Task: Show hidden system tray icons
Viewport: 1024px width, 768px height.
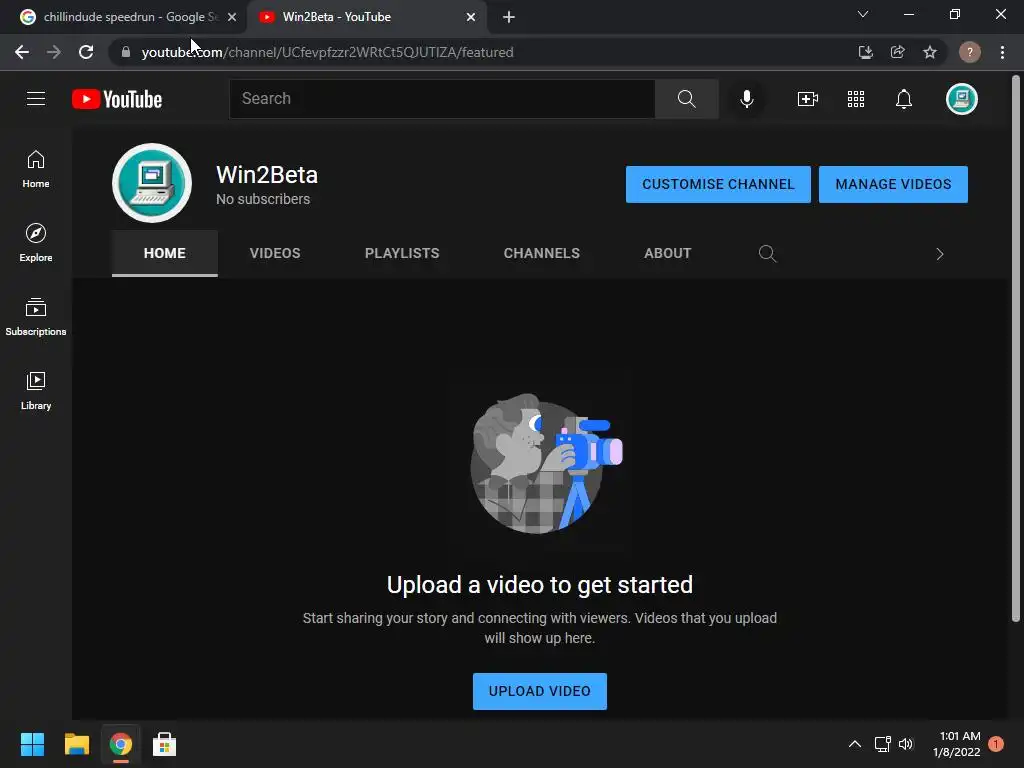Action: pos(854,744)
